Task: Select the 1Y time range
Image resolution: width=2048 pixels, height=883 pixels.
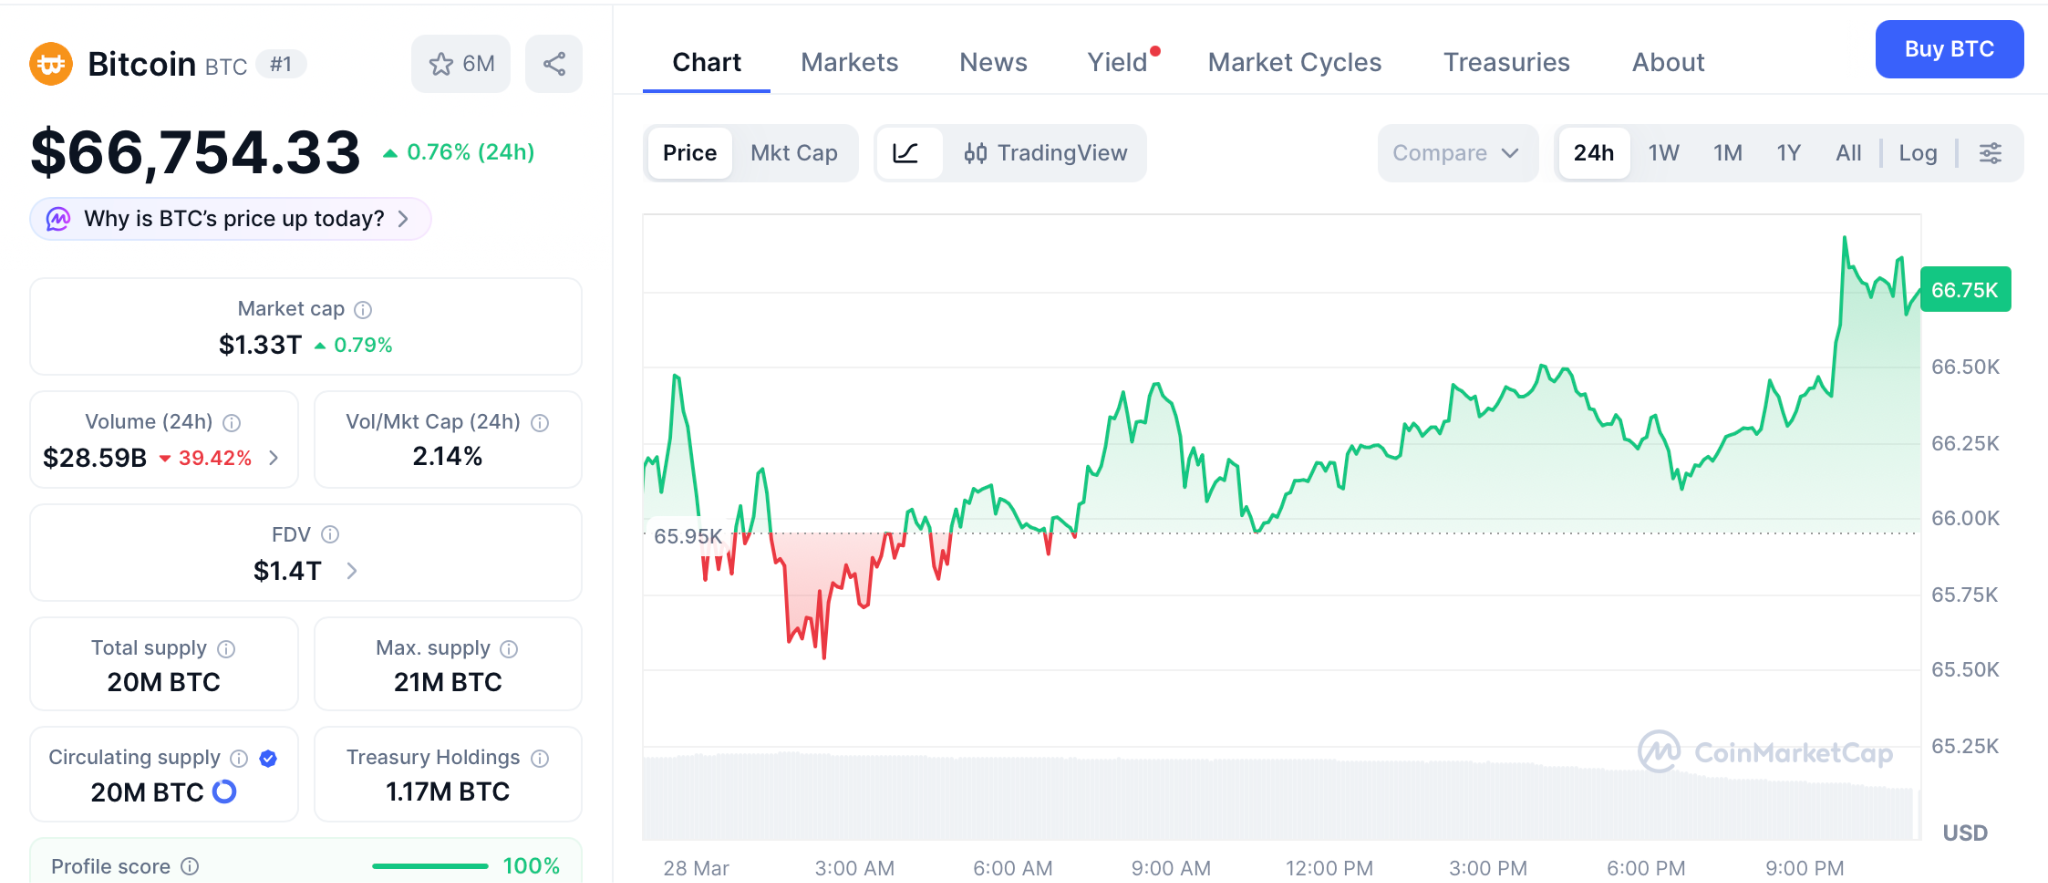Action: pos(1788,153)
